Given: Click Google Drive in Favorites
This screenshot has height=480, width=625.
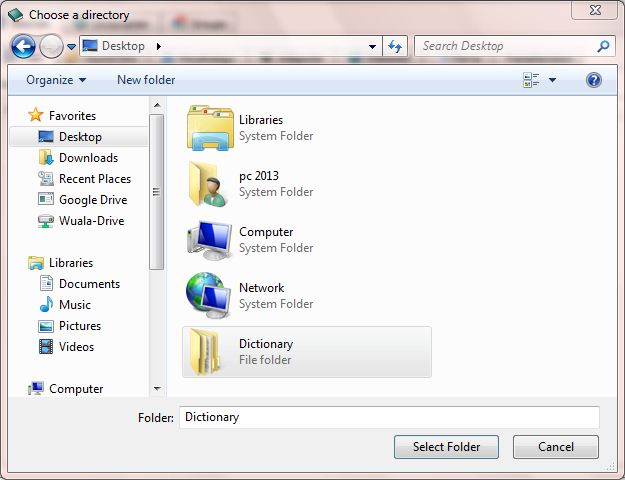Looking at the screenshot, I should point(92,200).
